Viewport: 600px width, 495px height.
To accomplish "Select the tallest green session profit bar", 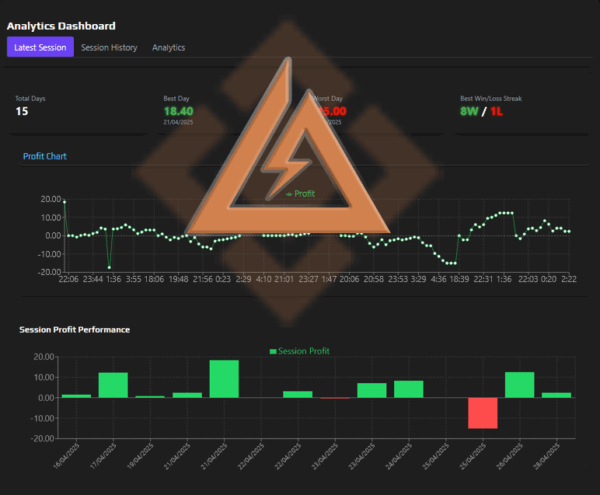I will click(x=224, y=379).
